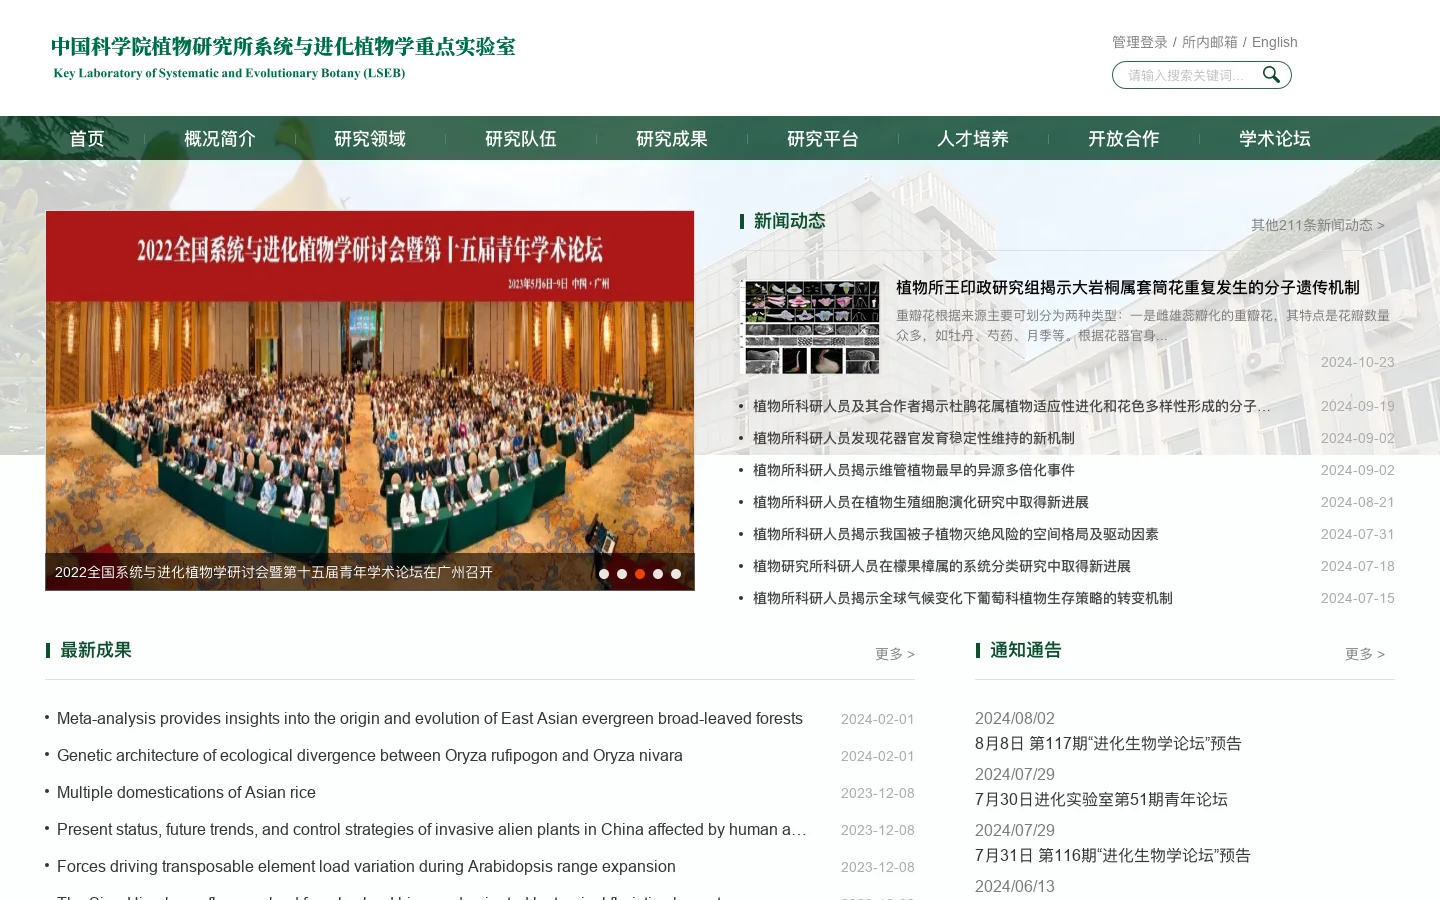Focus the search keyword input field
Image resolution: width=1440 pixels, height=900 pixels.
[1190, 75]
